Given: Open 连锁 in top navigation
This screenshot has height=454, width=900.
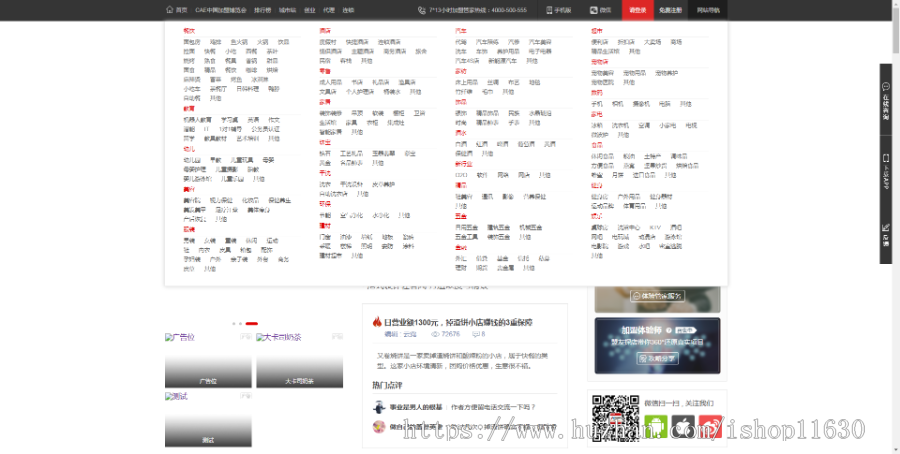Looking at the screenshot, I should [x=348, y=10].
